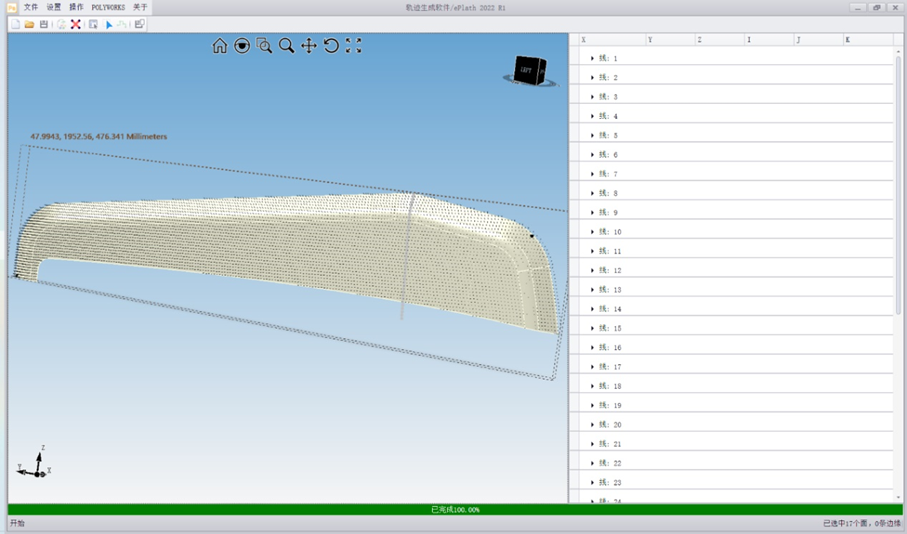This screenshot has height=534, width=907.
Task: Open the POLYWORKS menu
Action: tap(108, 7)
